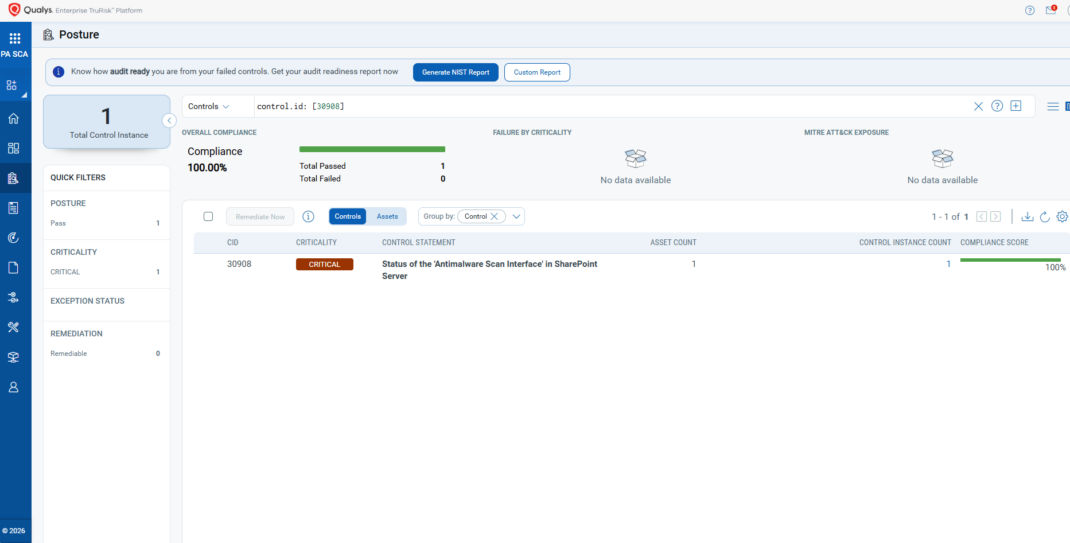The image size is (1070, 543).
Task: Open the hamburger list menu icon
Action: [1053, 106]
